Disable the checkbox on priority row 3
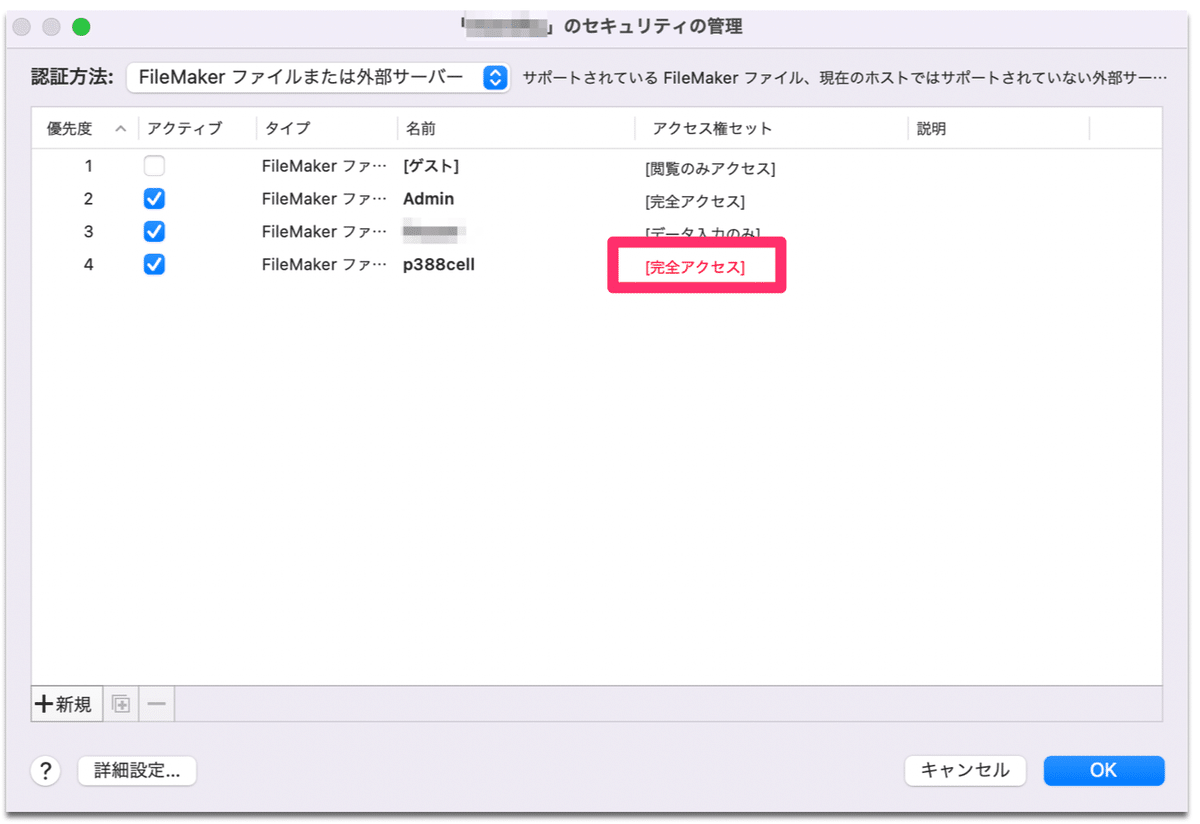This screenshot has height=824, width=1200. click(154, 231)
